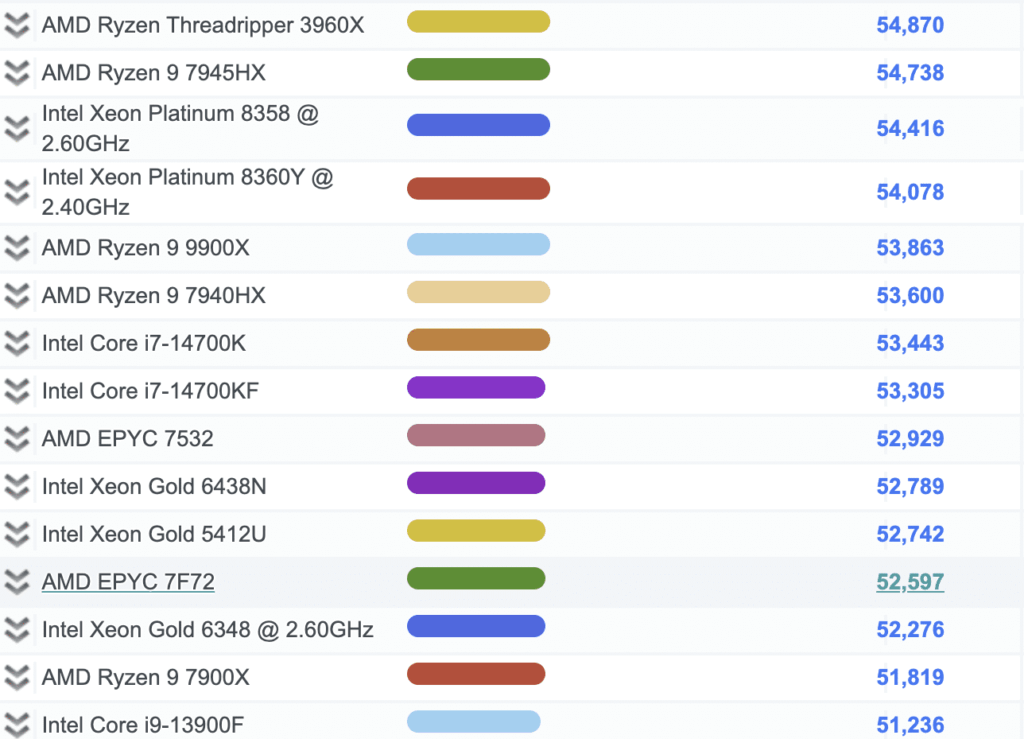Click the red bar for Xeon Platinum 8360Y
Viewport: 1024px width, 739px height.
coord(478,188)
